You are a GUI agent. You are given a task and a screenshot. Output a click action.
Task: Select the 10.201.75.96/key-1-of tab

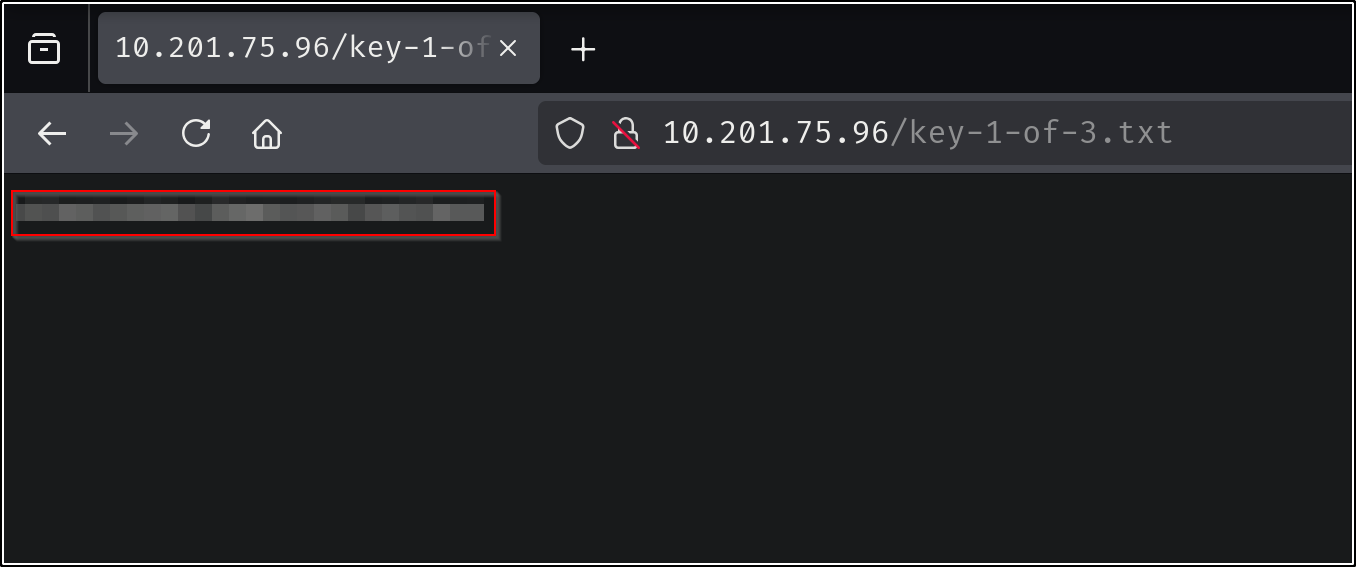point(300,48)
